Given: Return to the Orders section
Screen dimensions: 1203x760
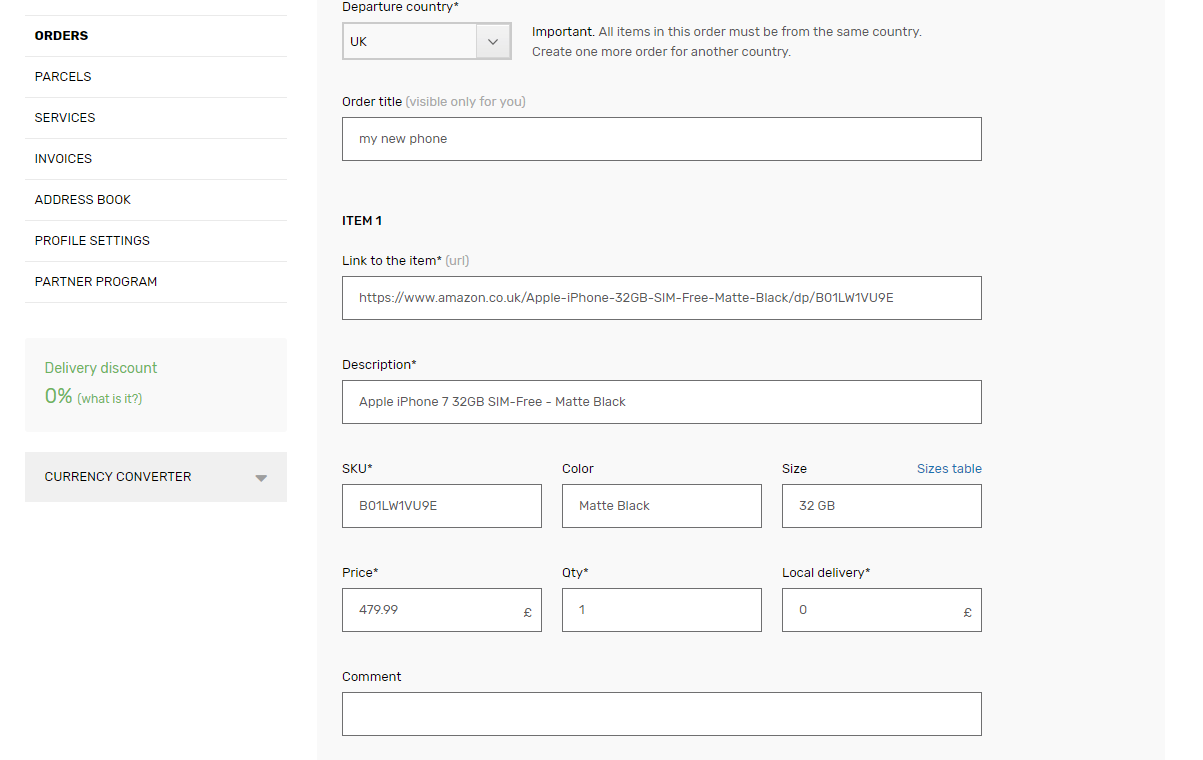Looking at the screenshot, I should [61, 35].
